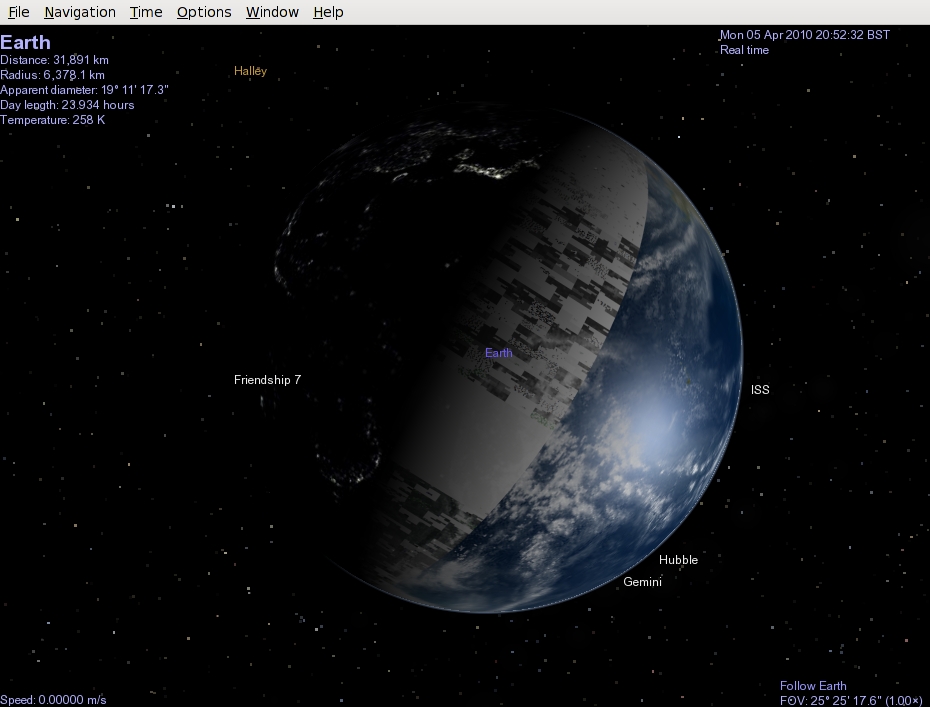The height and width of the screenshot is (707, 930).
Task: Click the Temperature 258 K info line
Action: pyautogui.click(x=52, y=120)
